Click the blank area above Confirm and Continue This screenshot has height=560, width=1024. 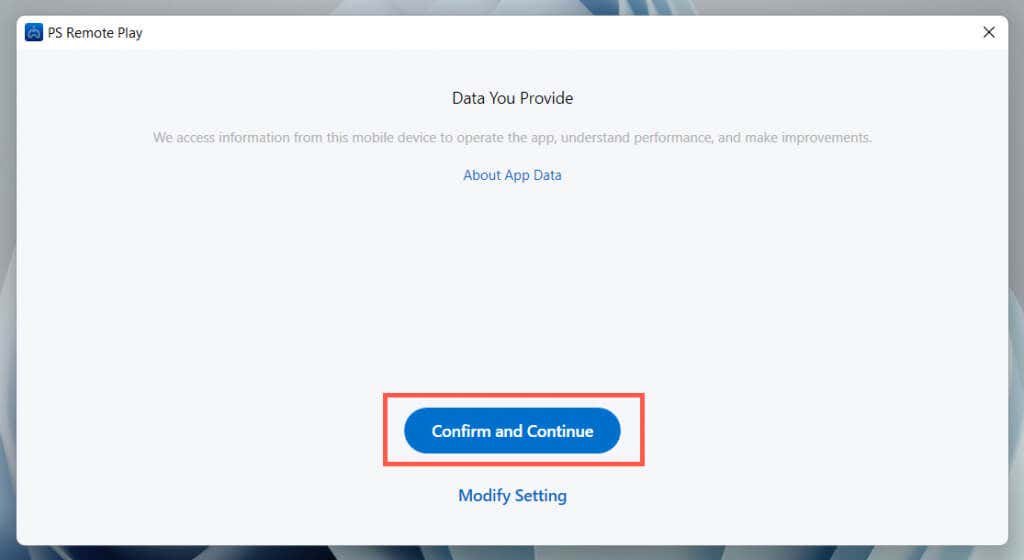[x=512, y=300]
